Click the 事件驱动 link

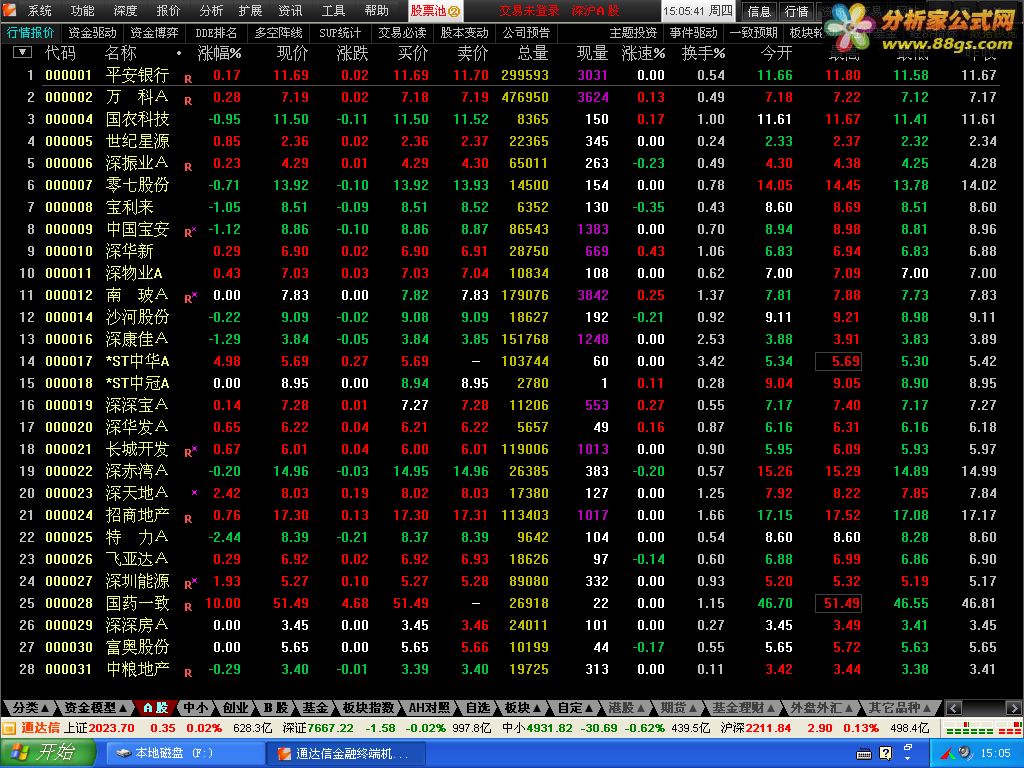693,33
